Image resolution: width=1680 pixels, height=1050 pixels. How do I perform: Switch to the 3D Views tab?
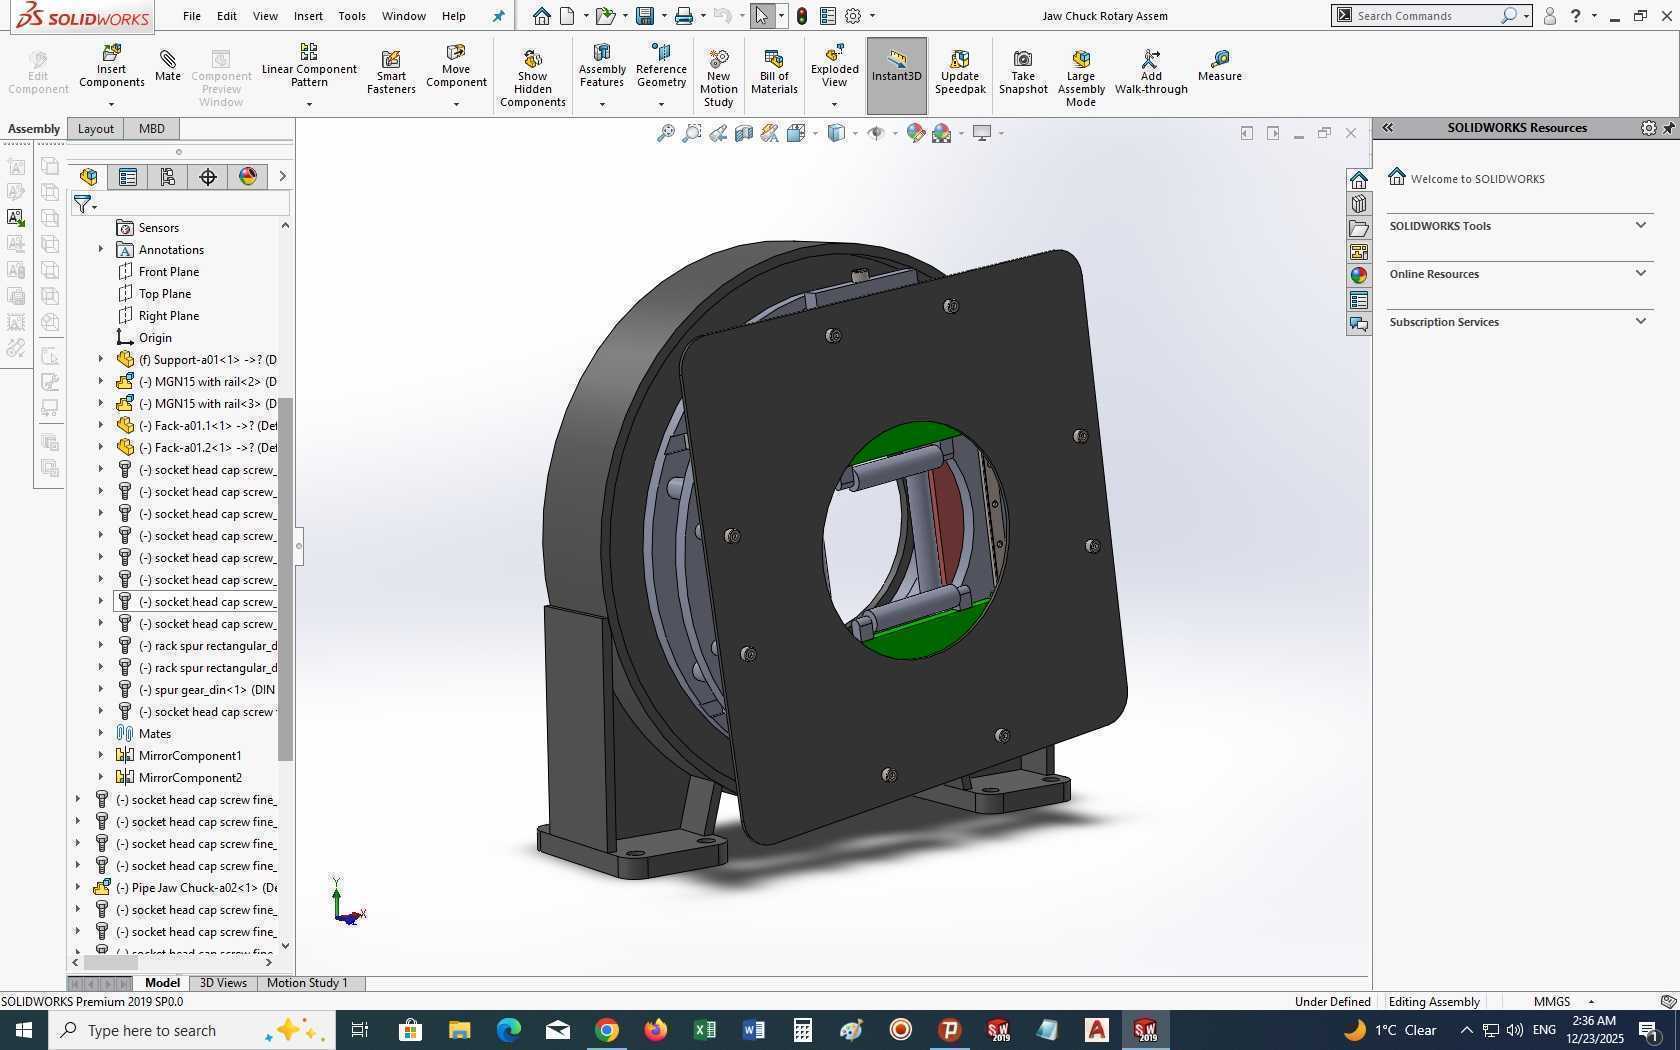coord(223,983)
